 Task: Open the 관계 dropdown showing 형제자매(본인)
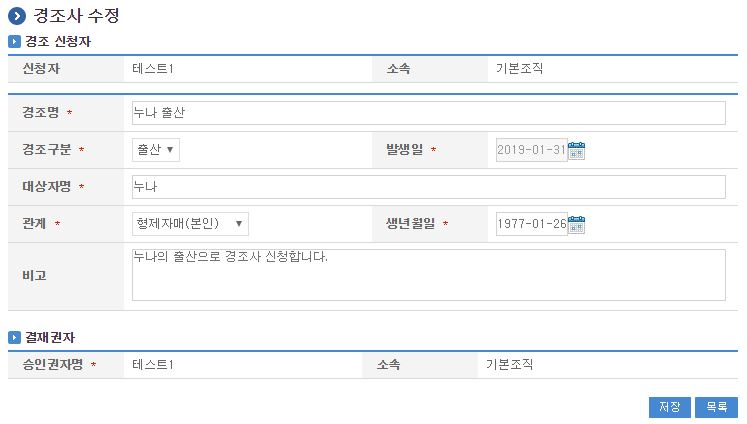pyautogui.click(x=190, y=223)
